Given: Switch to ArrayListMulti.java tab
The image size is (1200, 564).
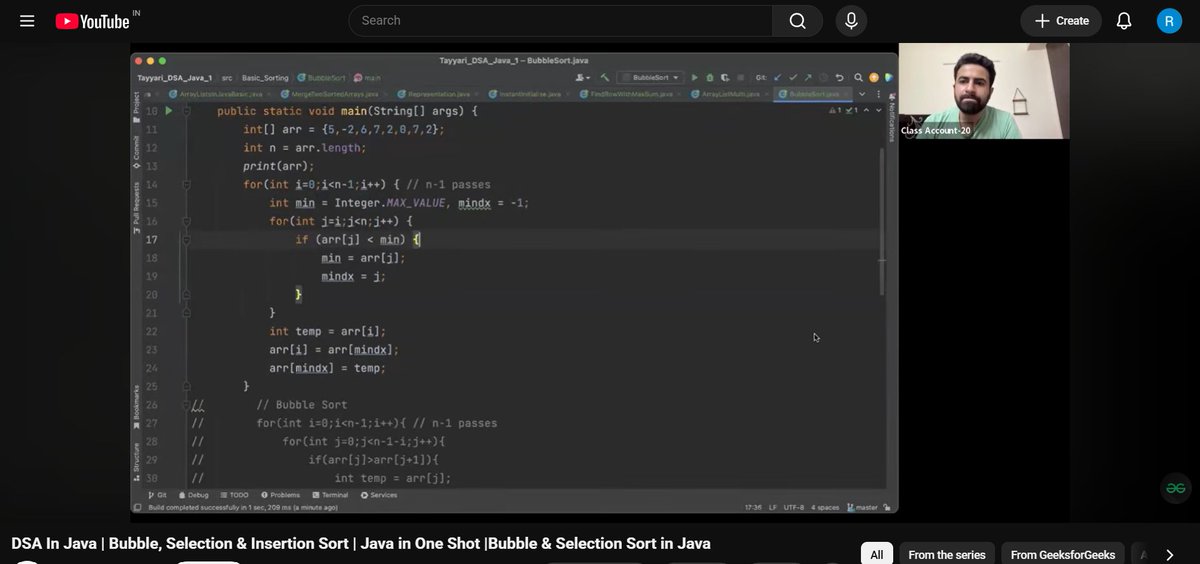Looking at the screenshot, I should pos(730,94).
